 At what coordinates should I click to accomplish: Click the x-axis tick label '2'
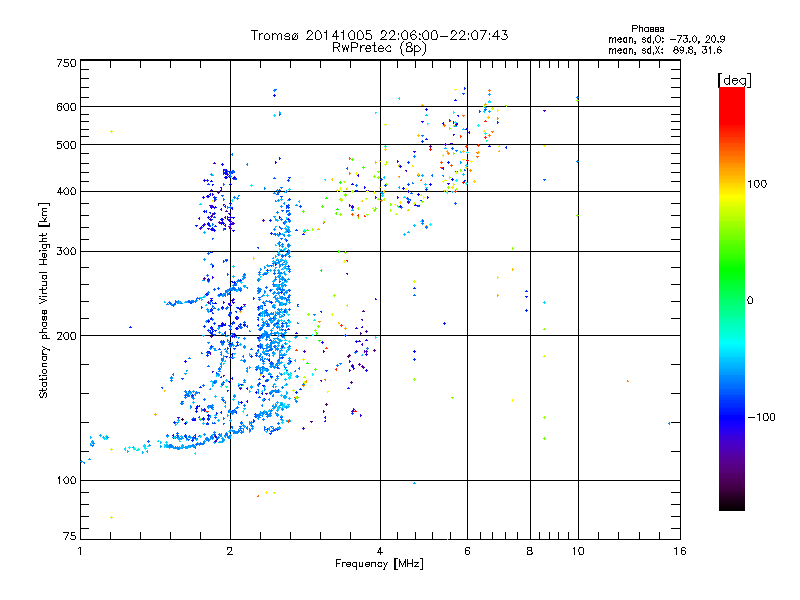coord(230,551)
